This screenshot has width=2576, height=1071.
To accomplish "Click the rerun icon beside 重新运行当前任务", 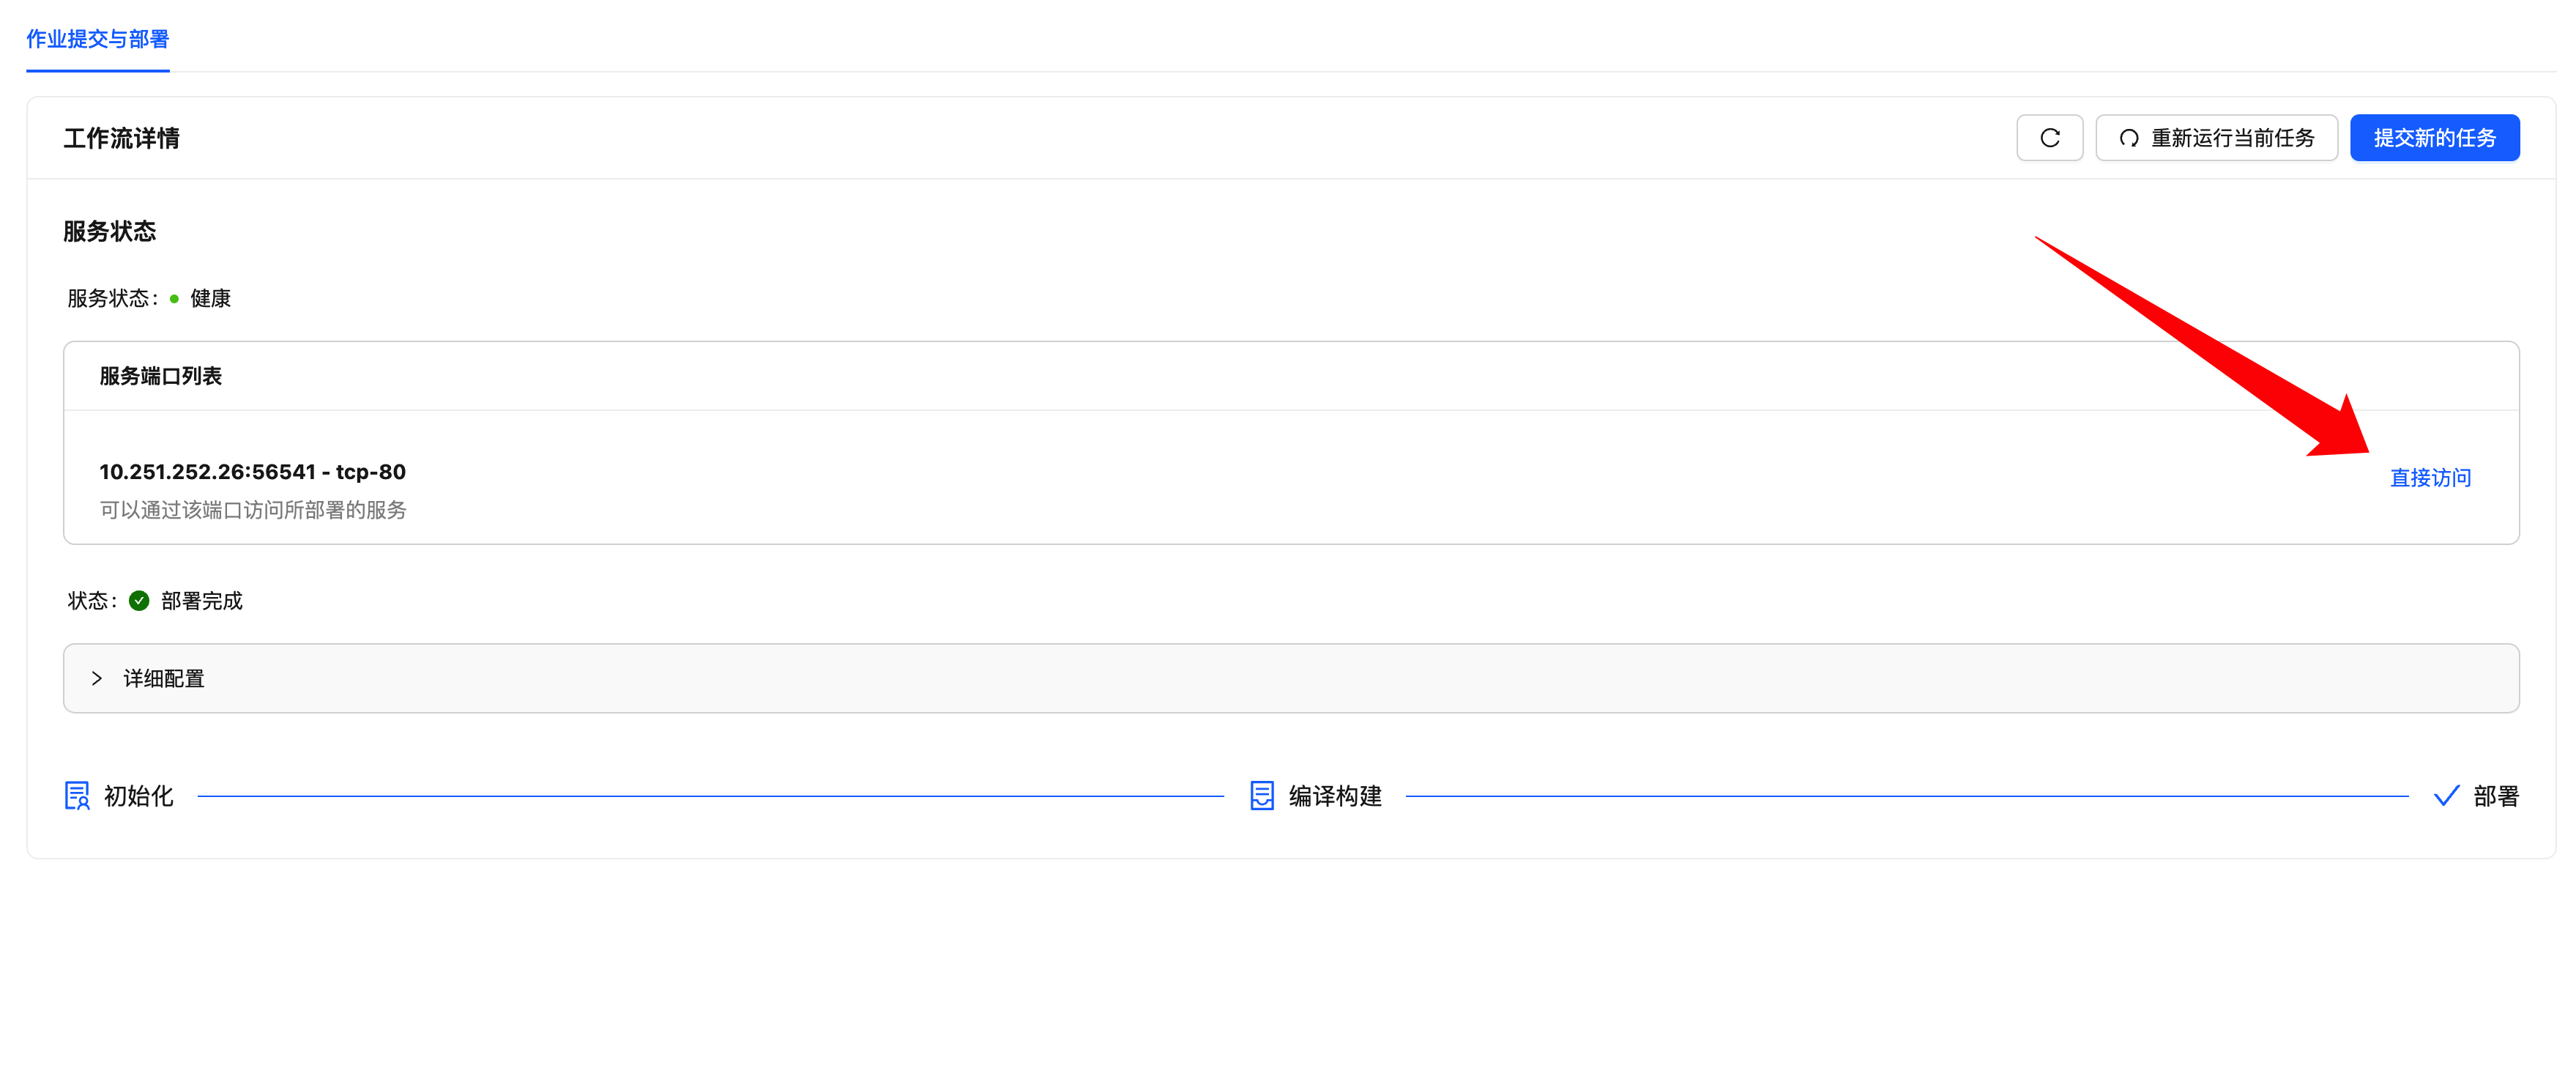I will coord(2129,138).
